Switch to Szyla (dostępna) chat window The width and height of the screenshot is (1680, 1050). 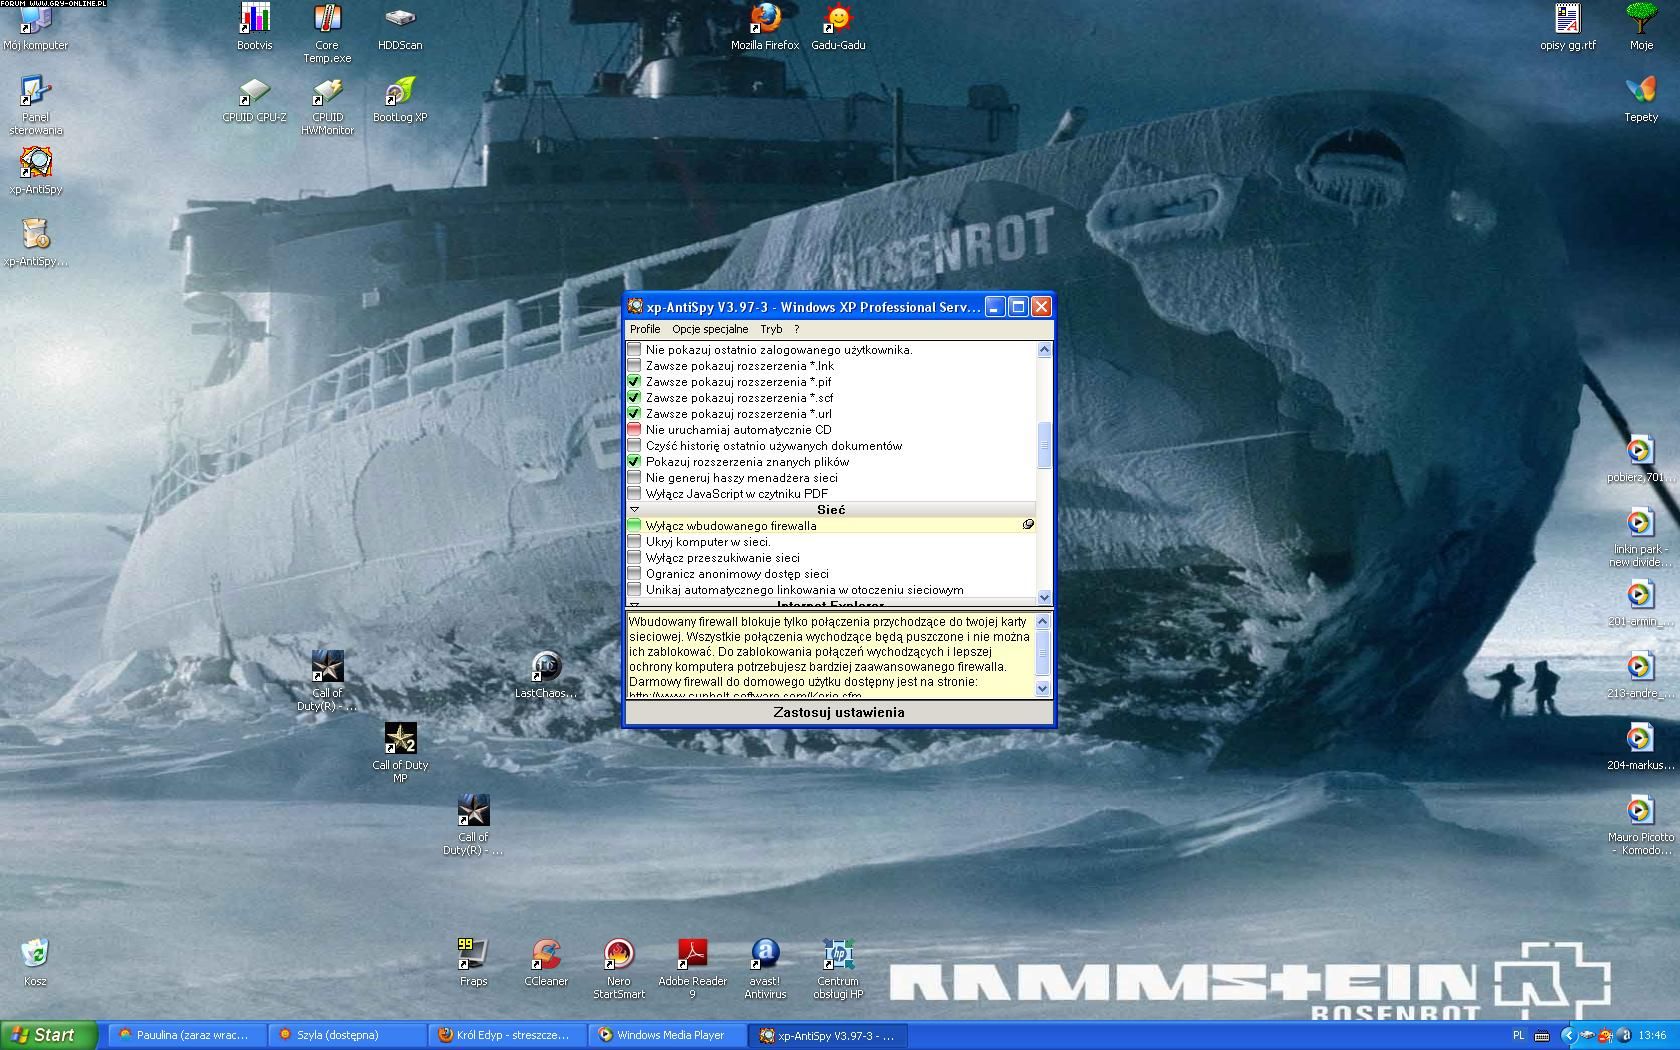pos(346,1035)
